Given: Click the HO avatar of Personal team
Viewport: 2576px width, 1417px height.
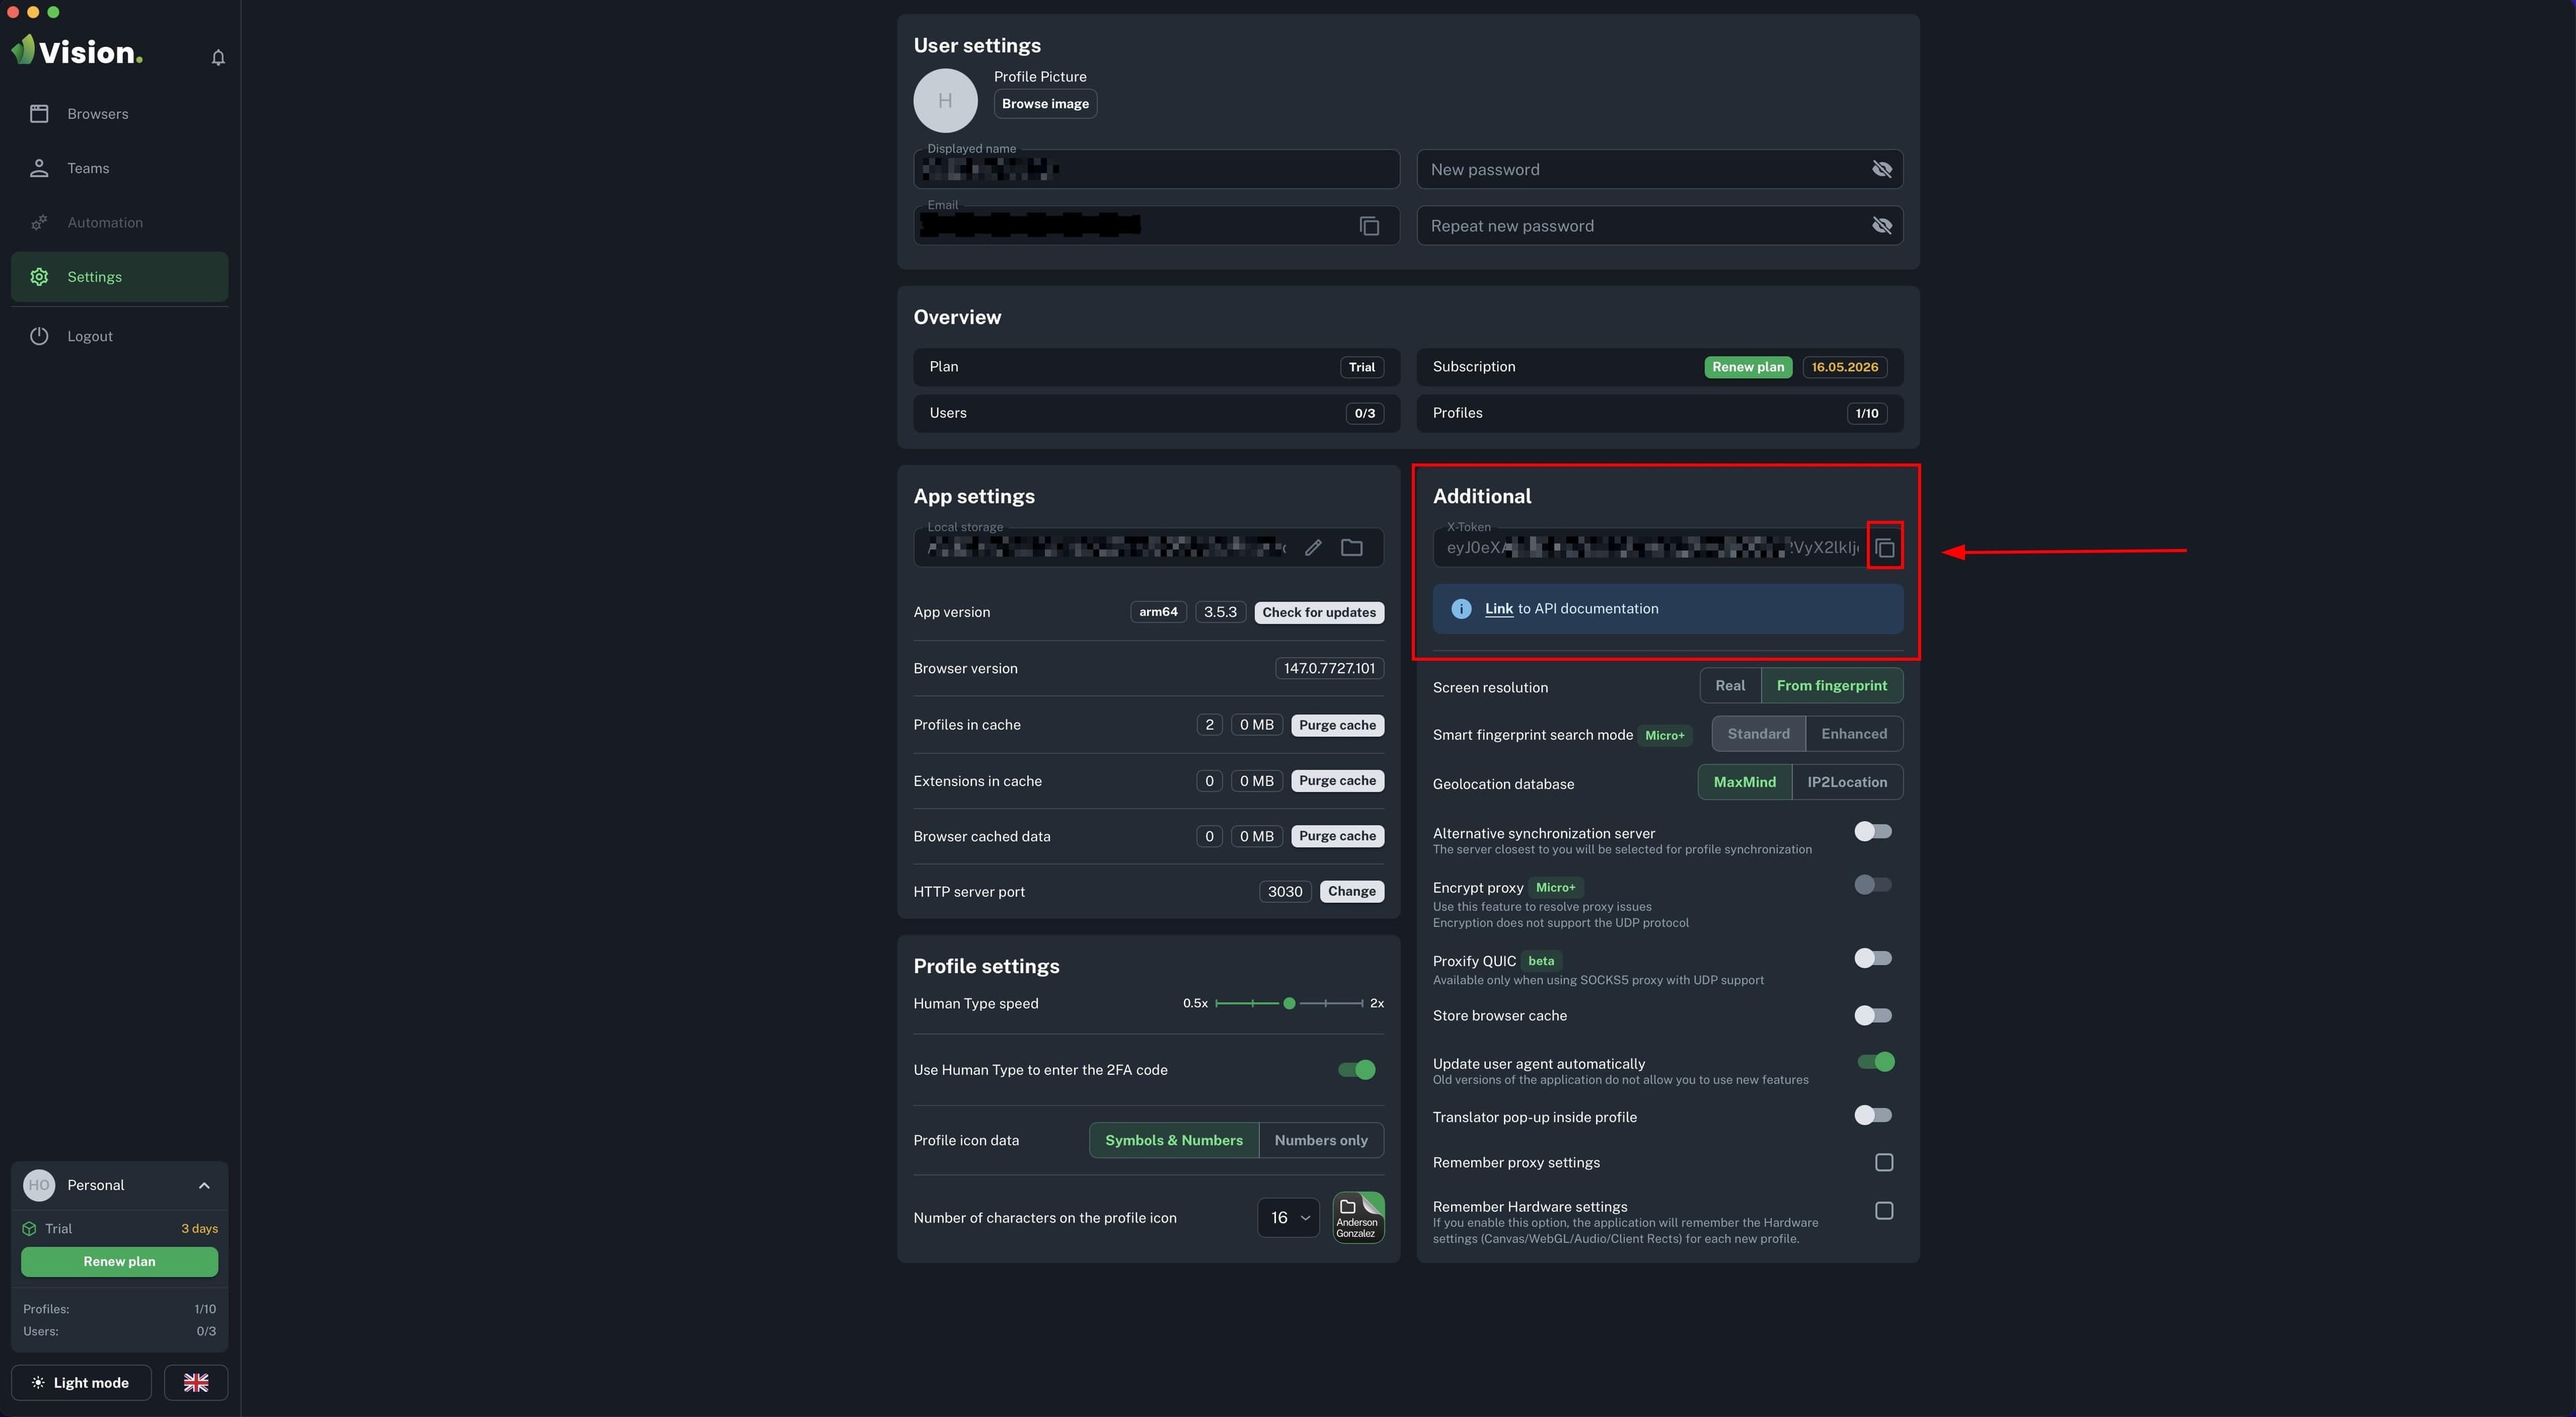Looking at the screenshot, I should coord(39,1185).
